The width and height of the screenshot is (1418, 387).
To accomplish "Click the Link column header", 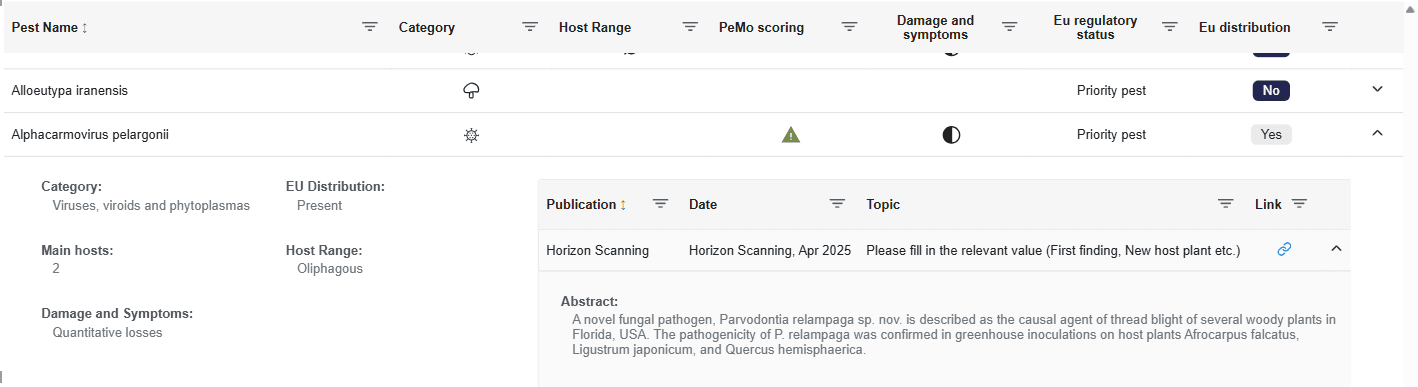I will pos(1268,204).
